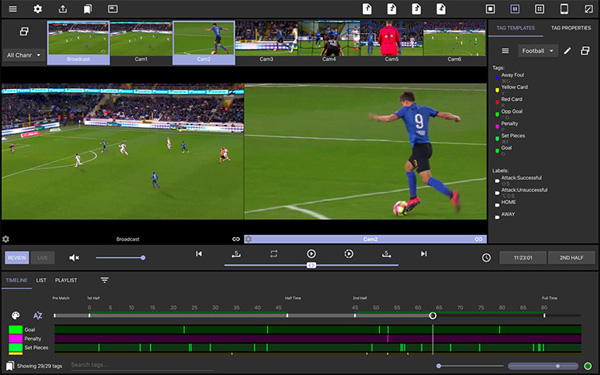Viewport: 600px width, 375px height.
Task: Open the PLAYLIST tab
Action: click(x=66, y=280)
